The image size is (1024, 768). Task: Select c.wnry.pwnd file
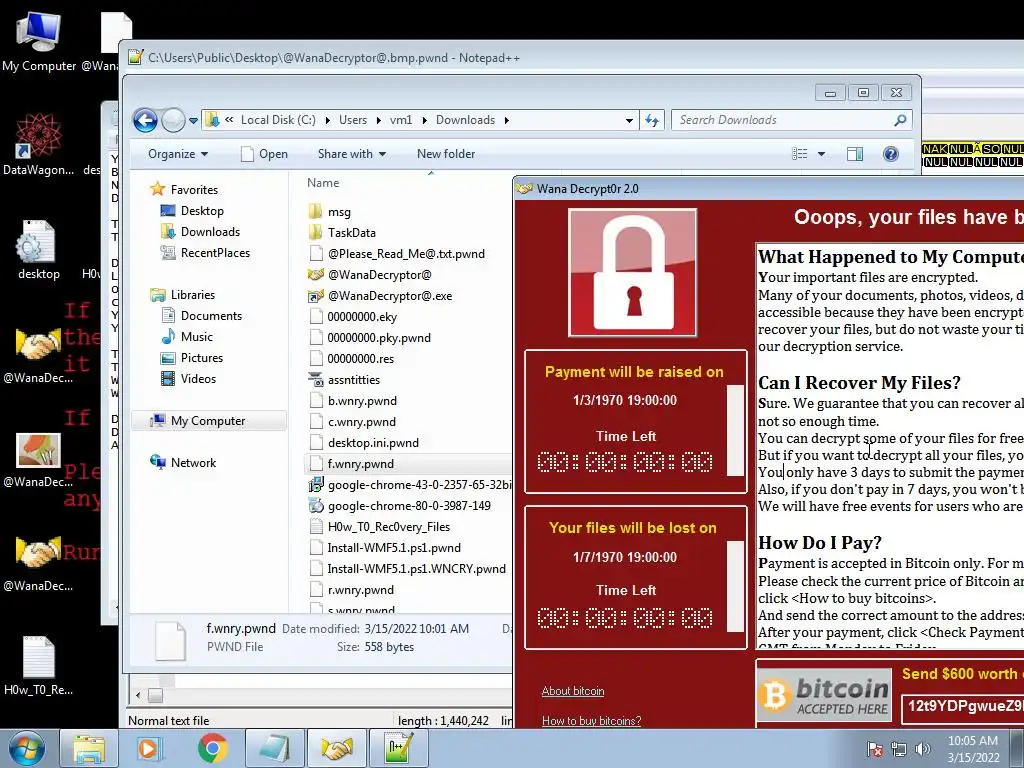[352, 422]
